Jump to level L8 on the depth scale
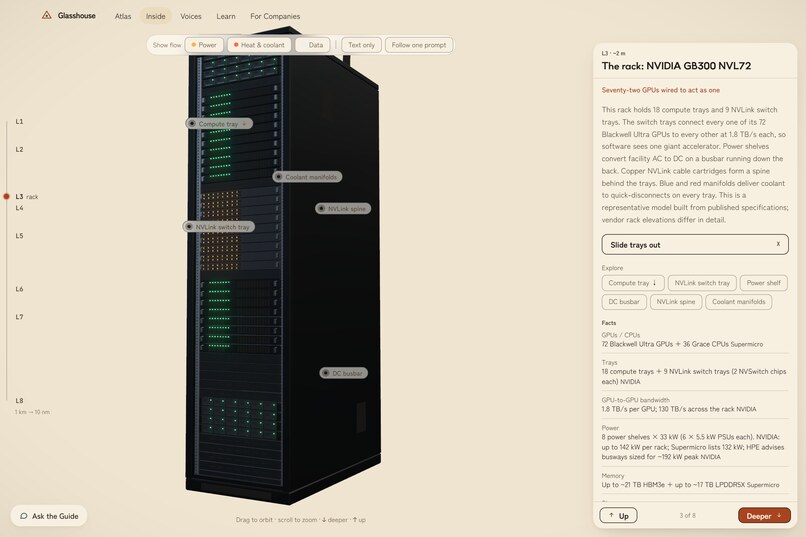 [x=19, y=400]
